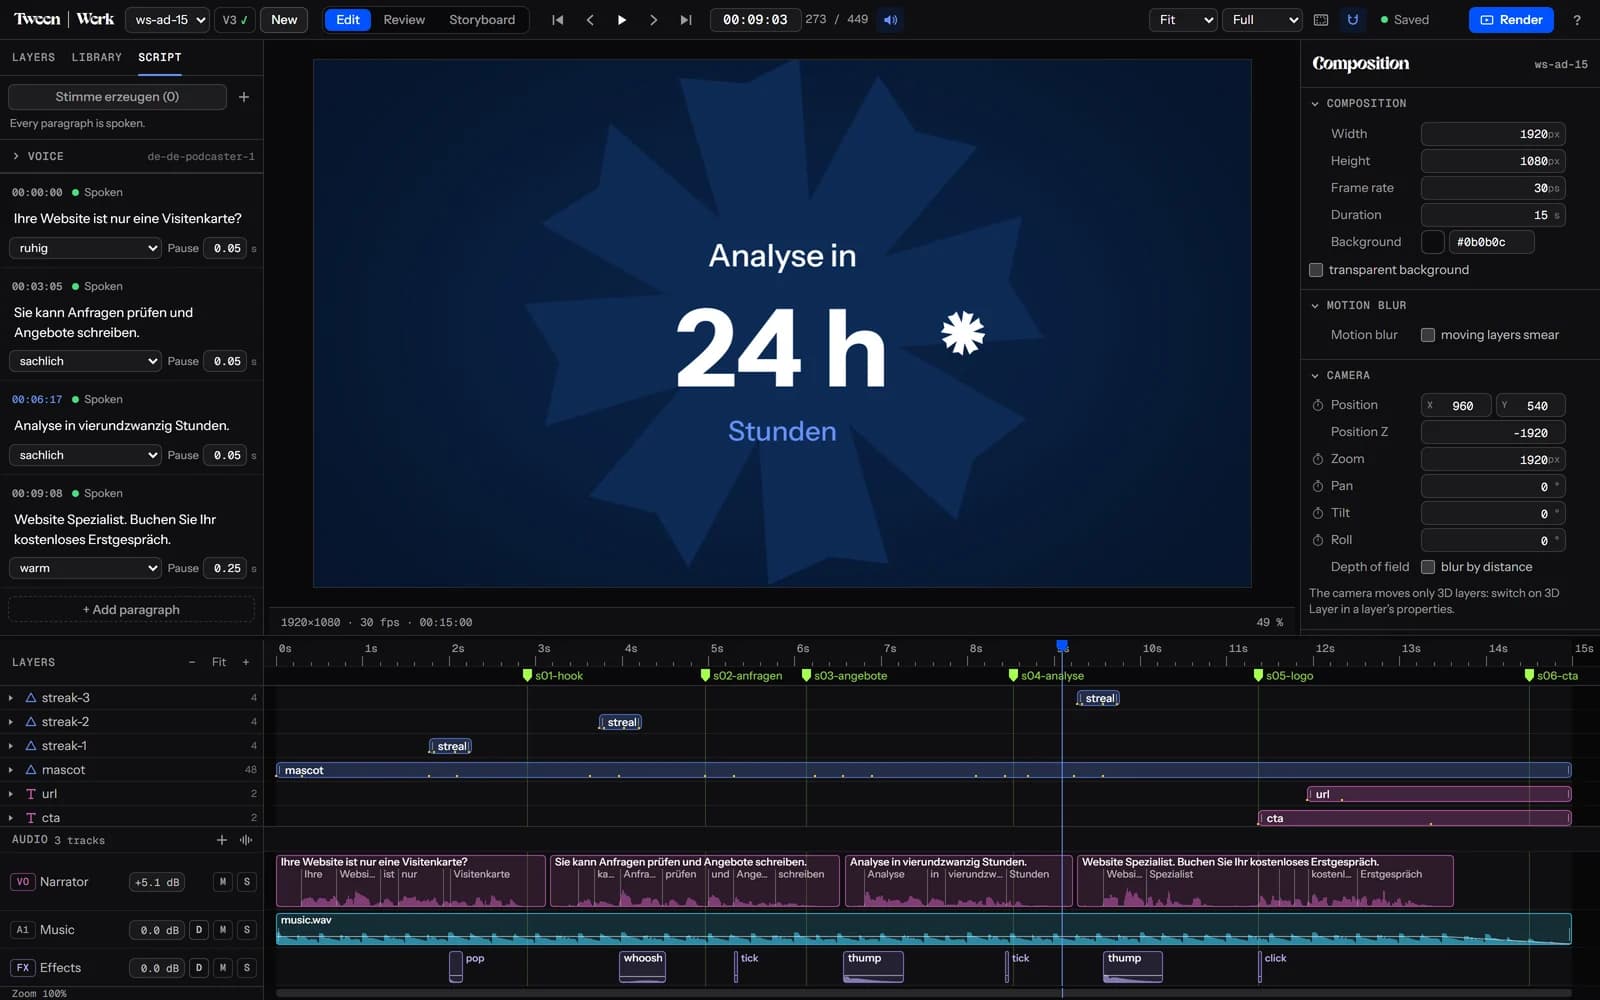Switch to Review mode
Viewport: 1600px width, 1000px height.
[x=404, y=20]
